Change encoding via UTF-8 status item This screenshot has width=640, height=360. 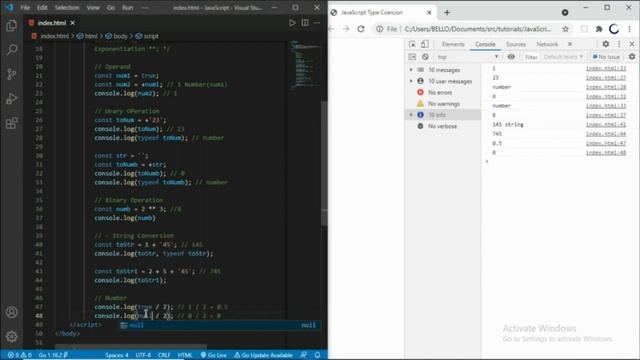point(143,355)
